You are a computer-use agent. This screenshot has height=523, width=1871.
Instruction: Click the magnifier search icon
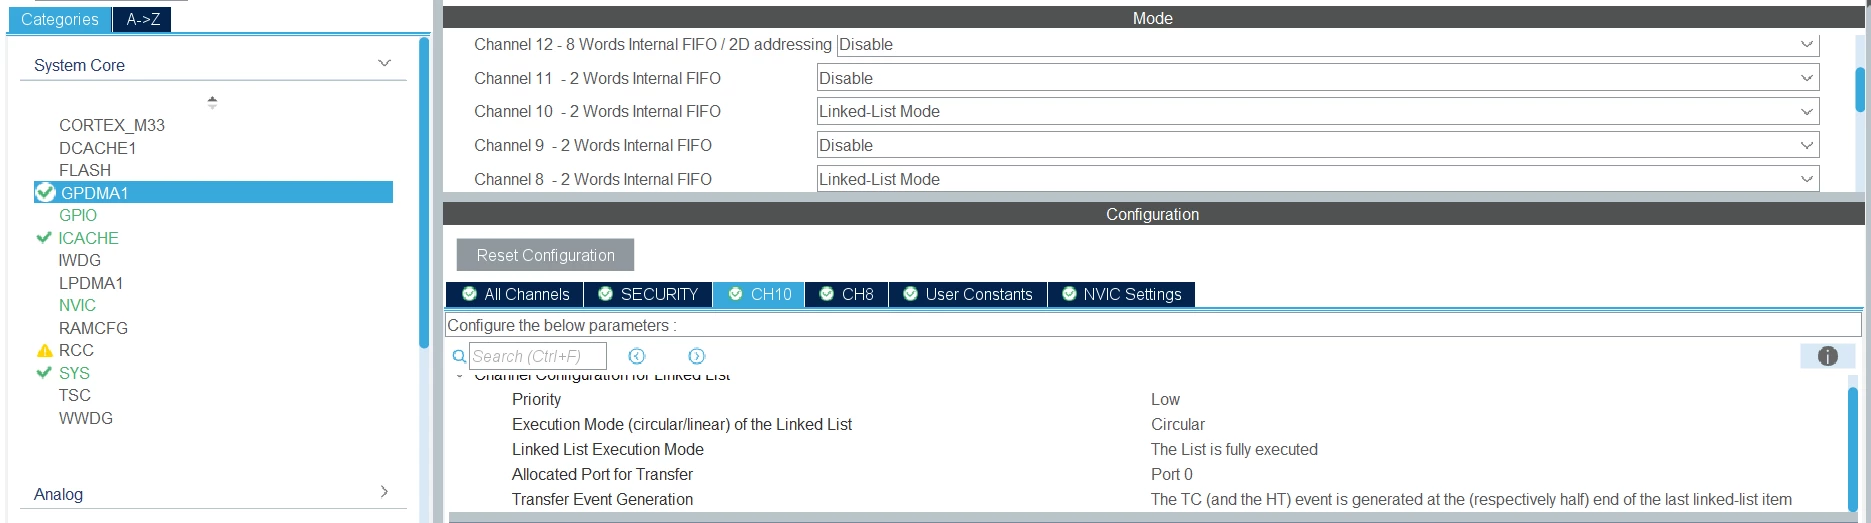pos(459,356)
